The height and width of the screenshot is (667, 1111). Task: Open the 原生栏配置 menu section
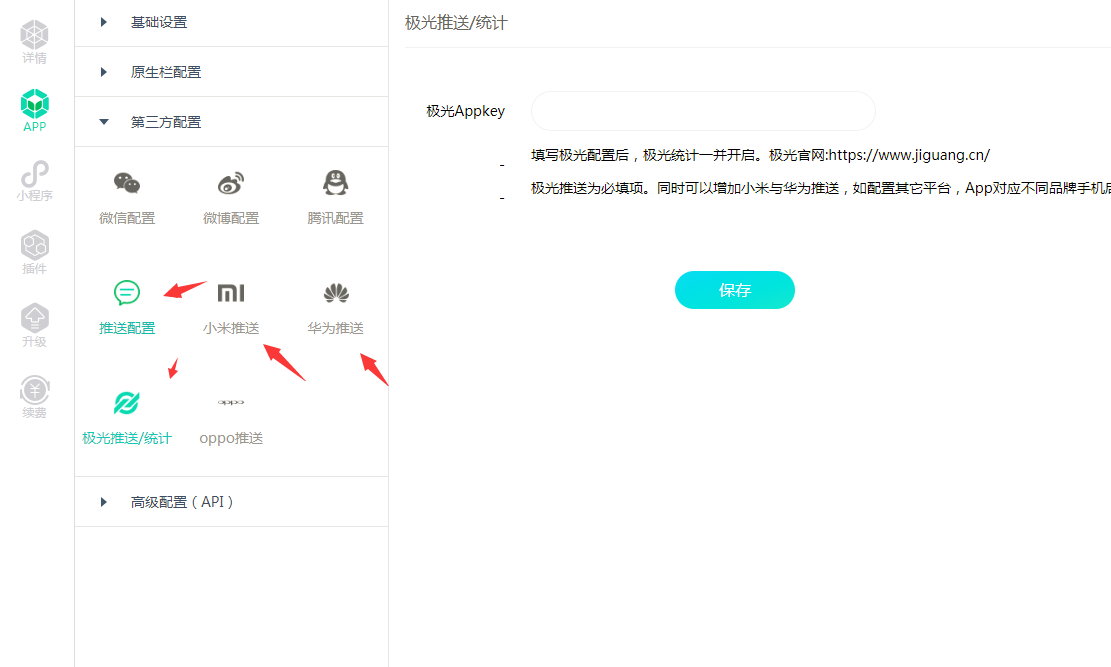[x=231, y=72]
